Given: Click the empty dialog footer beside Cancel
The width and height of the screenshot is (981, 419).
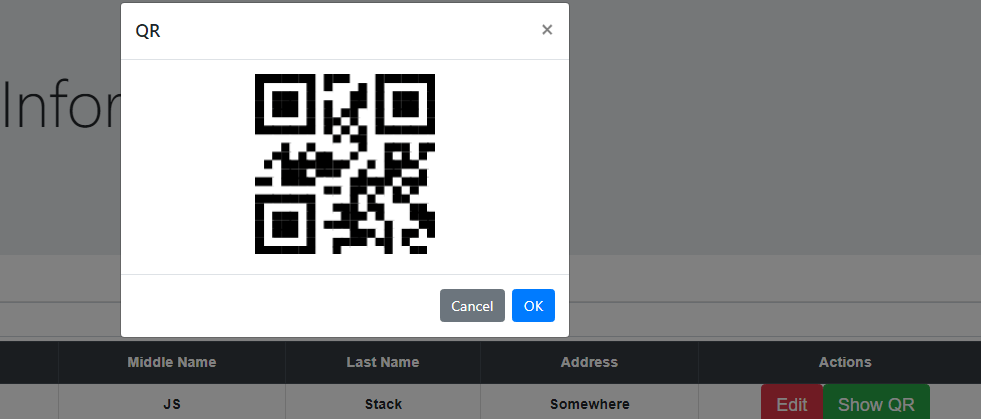Looking at the screenshot, I should (x=280, y=306).
